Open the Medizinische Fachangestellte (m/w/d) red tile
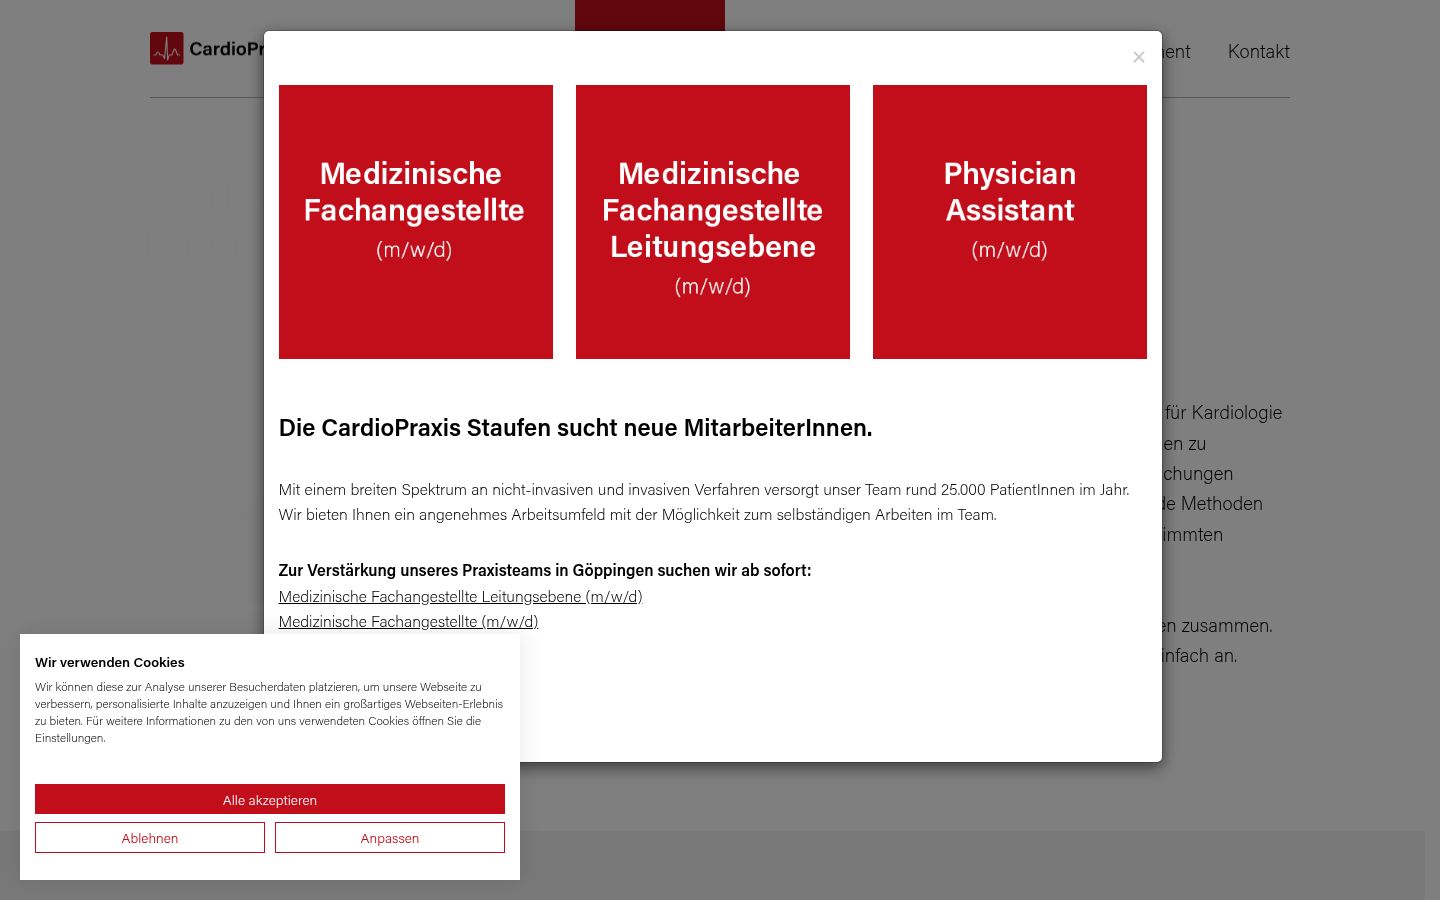The width and height of the screenshot is (1440, 900). [416, 222]
